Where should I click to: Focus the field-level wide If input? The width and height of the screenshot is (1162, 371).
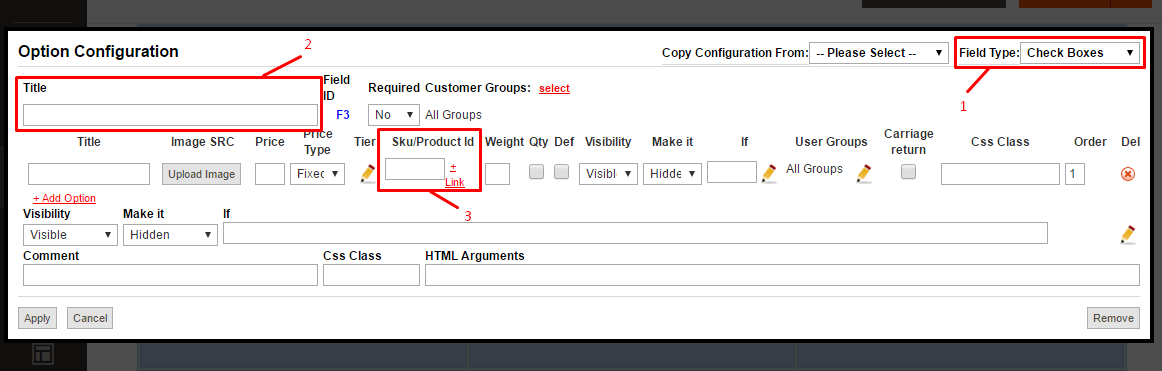point(635,233)
